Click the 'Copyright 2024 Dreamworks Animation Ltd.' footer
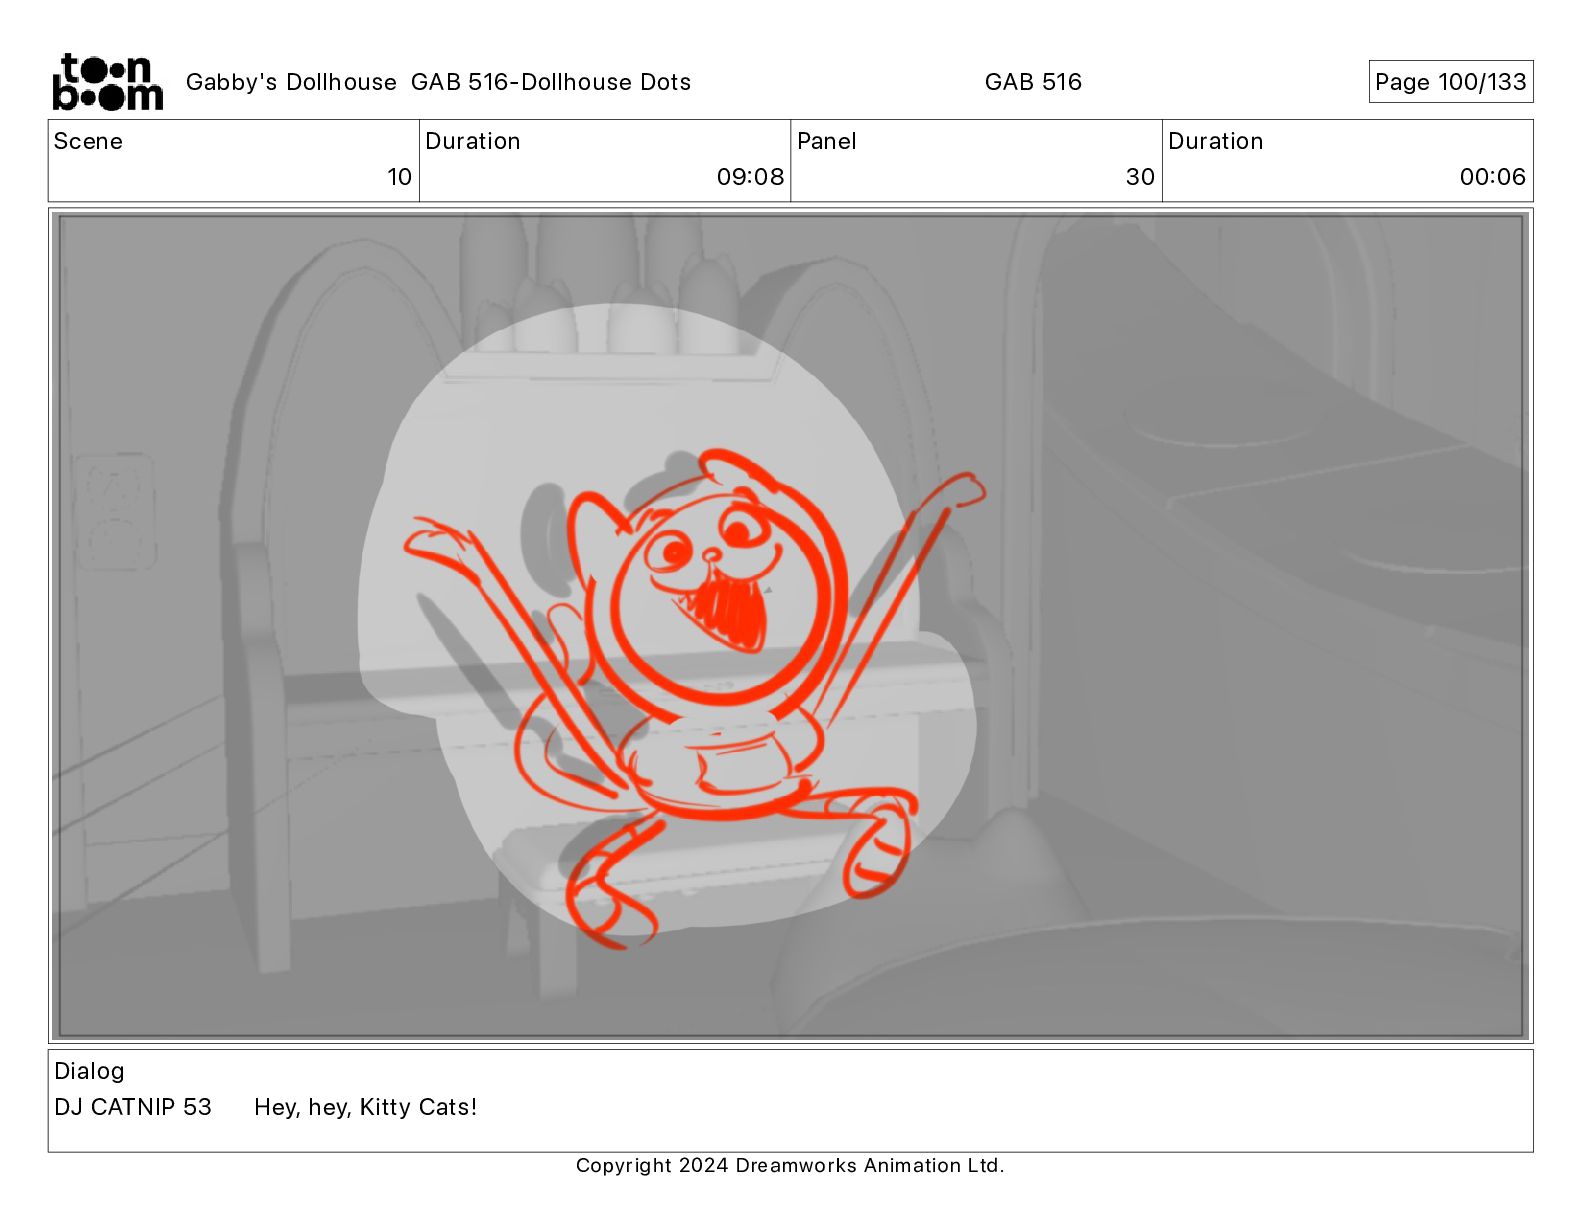The image size is (1584, 1224). (x=790, y=1165)
